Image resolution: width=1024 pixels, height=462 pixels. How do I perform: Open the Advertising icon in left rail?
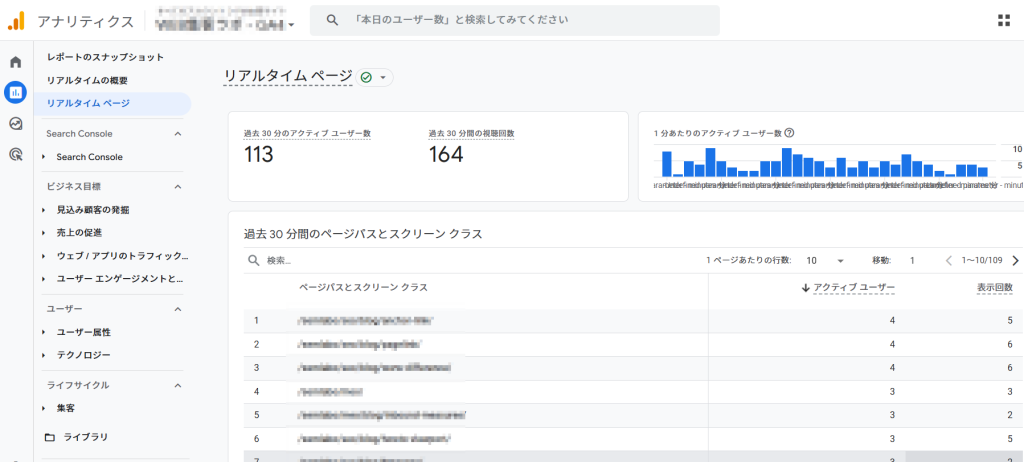(15, 155)
